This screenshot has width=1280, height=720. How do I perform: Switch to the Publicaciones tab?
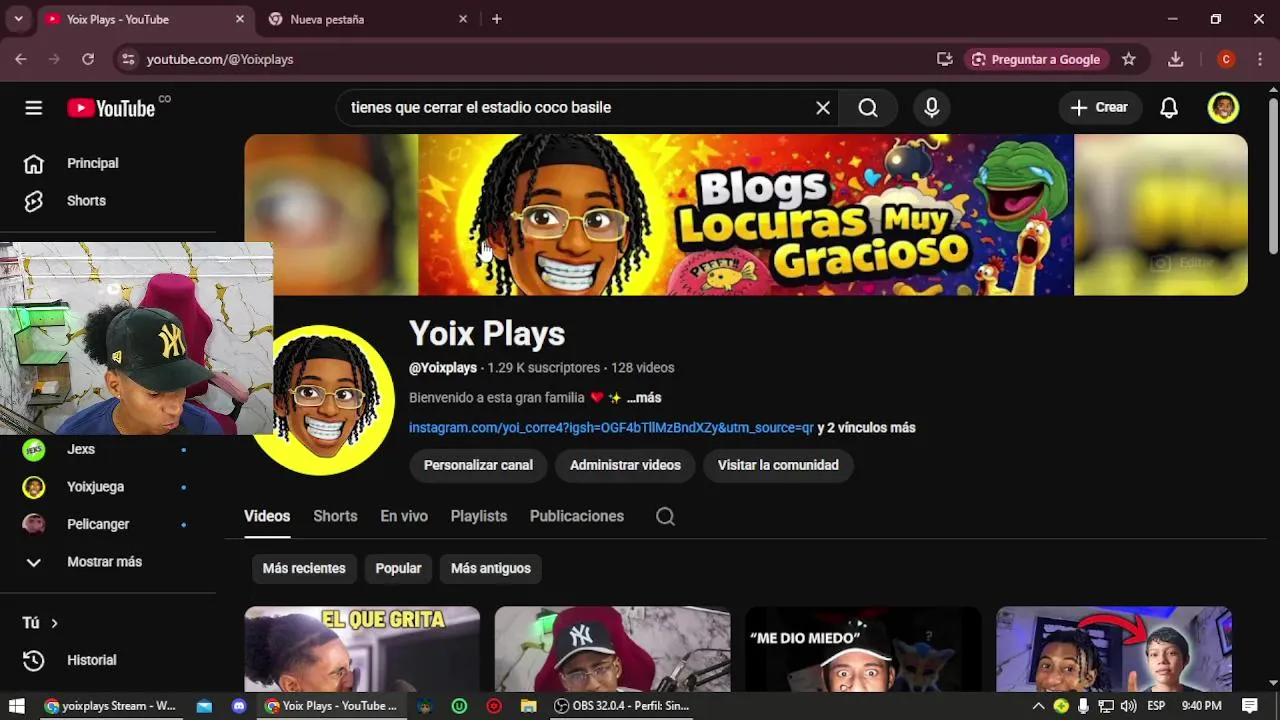tap(577, 516)
